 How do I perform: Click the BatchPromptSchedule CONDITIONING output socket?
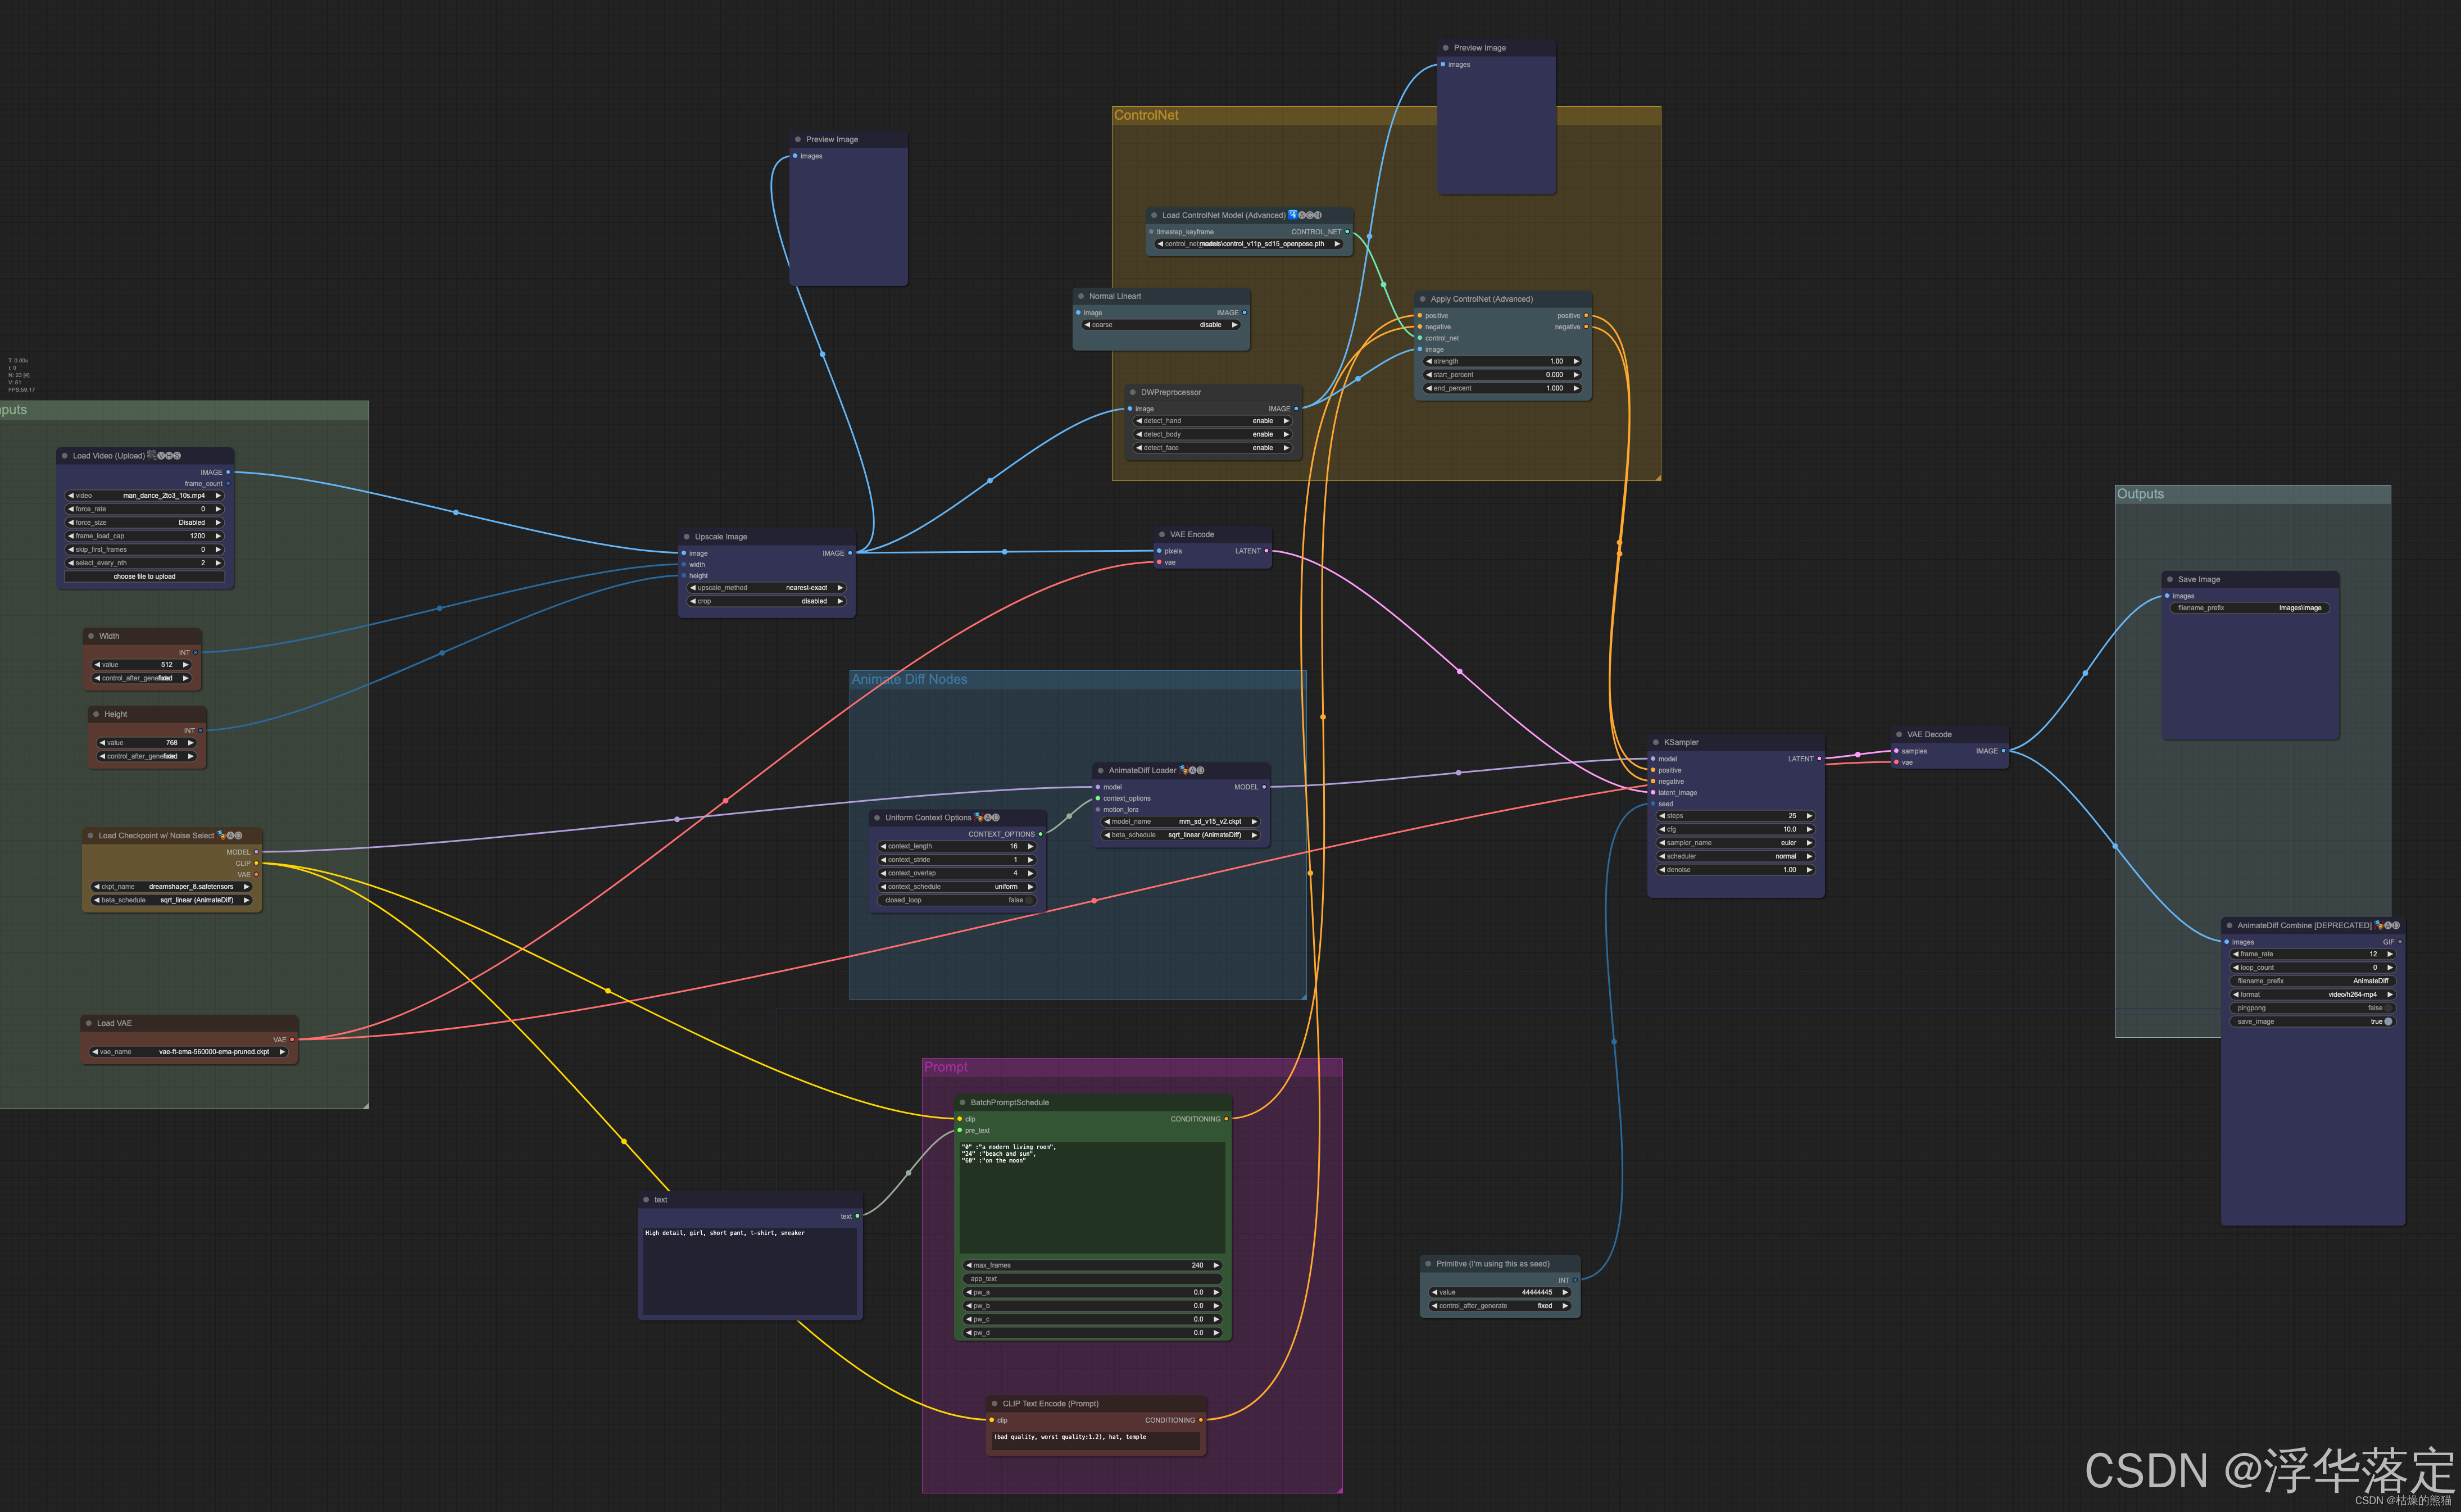[1226, 1119]
